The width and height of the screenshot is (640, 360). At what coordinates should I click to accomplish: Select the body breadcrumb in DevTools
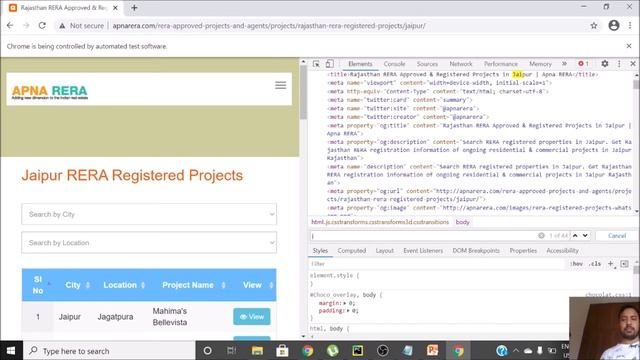click(x=462, y=222)
